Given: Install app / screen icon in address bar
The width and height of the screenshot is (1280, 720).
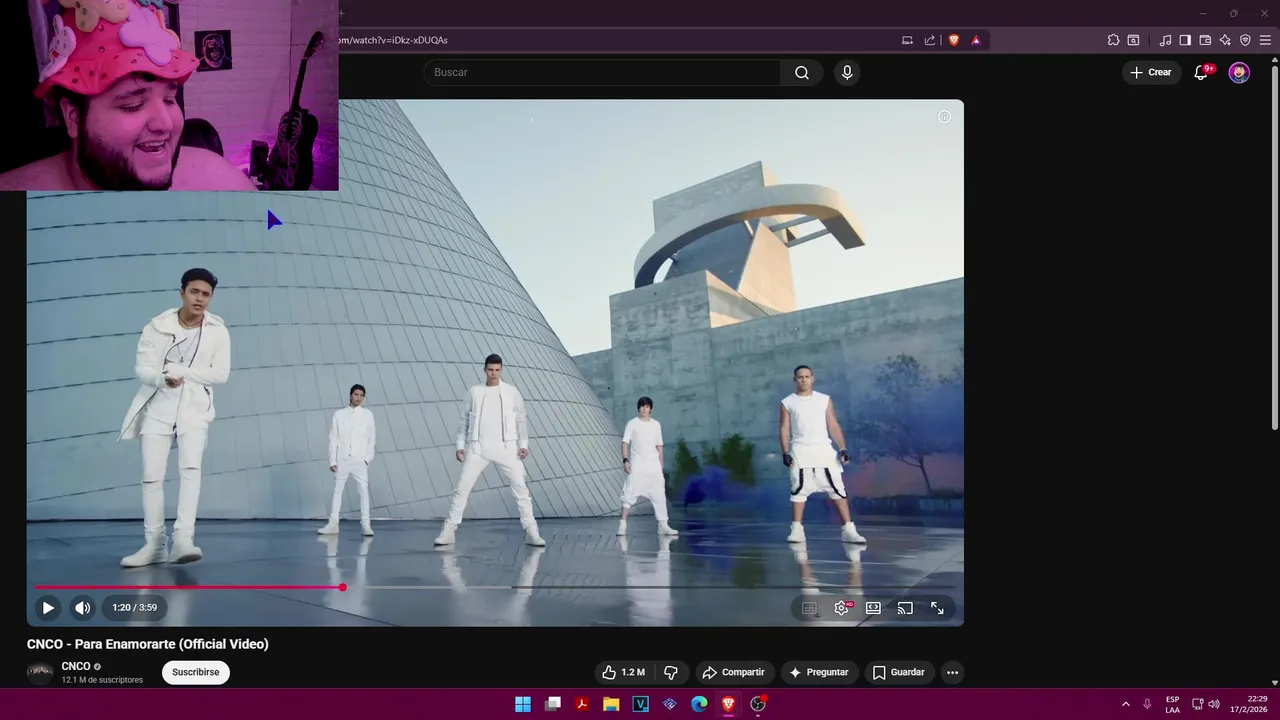Looking at the screenshot, I should click(x=907, y=40).
